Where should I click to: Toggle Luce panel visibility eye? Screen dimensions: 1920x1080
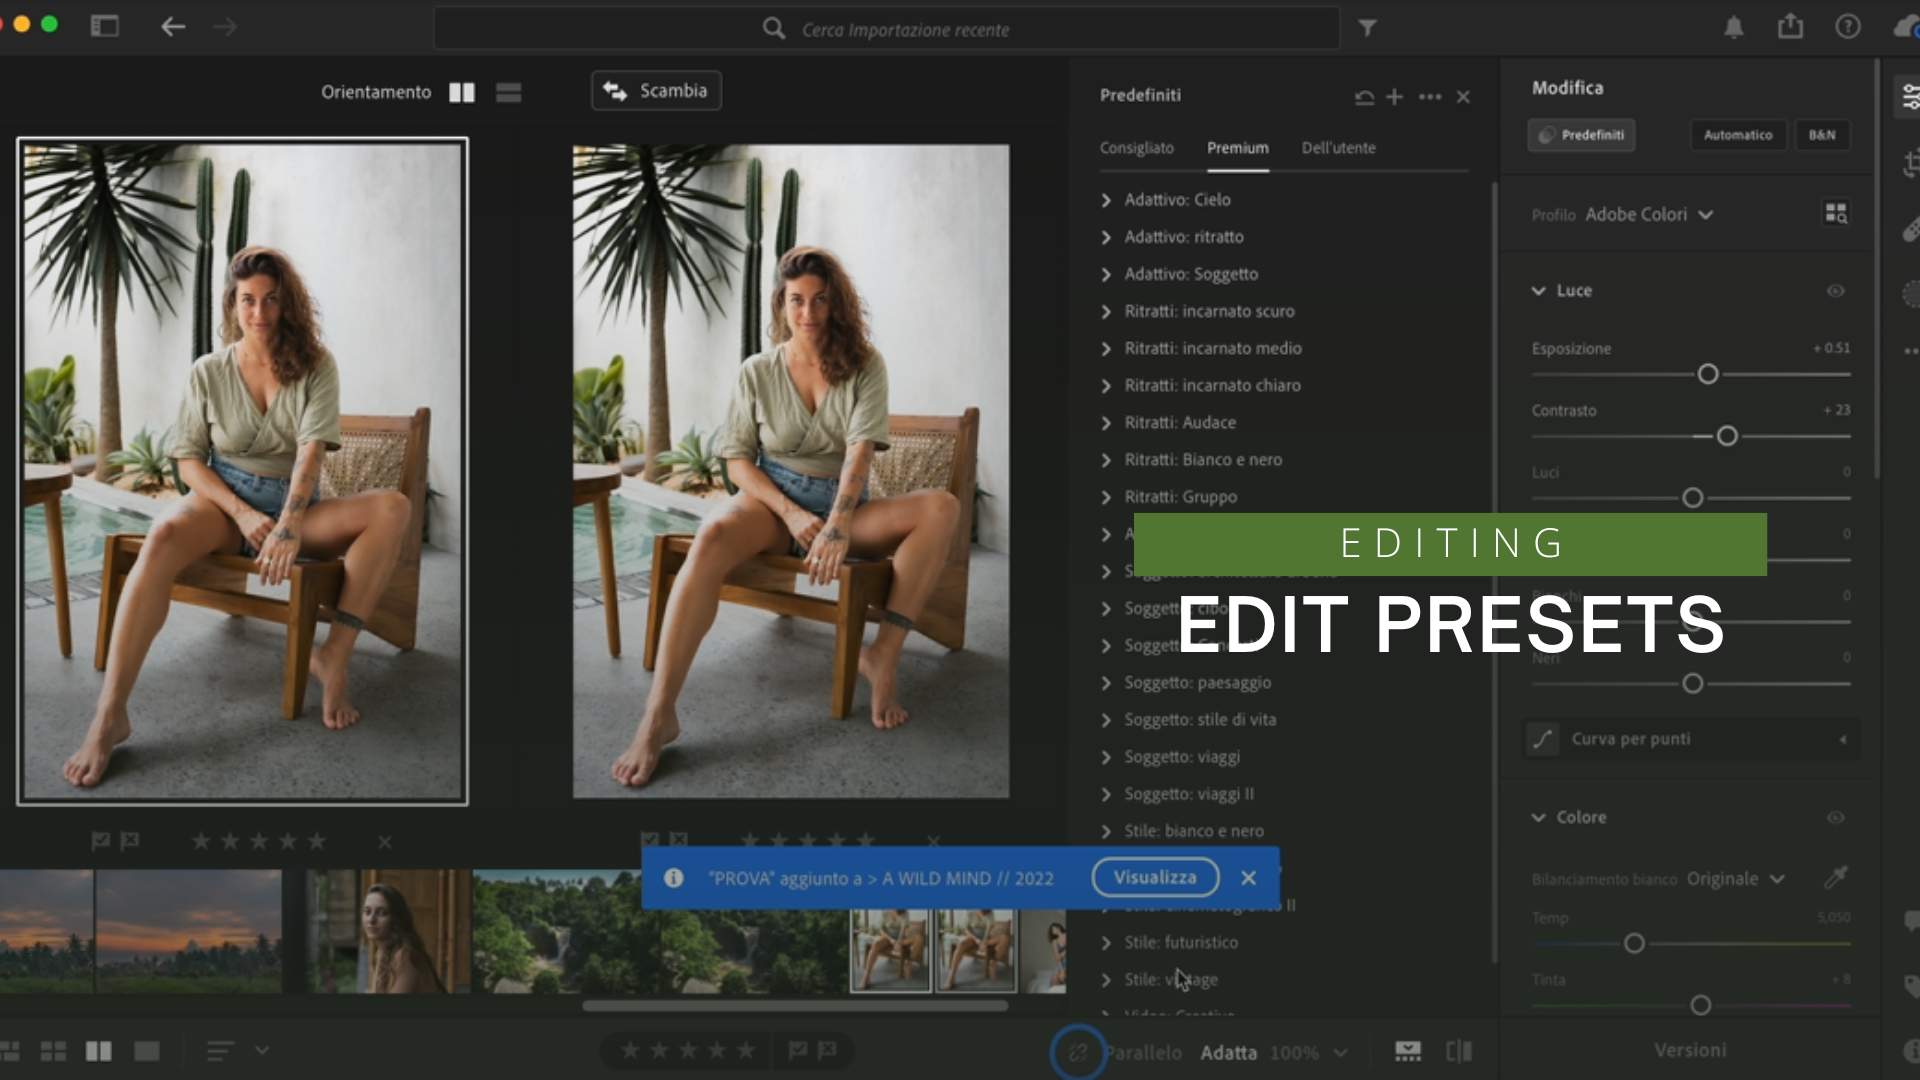click(x=1835, y=291)
